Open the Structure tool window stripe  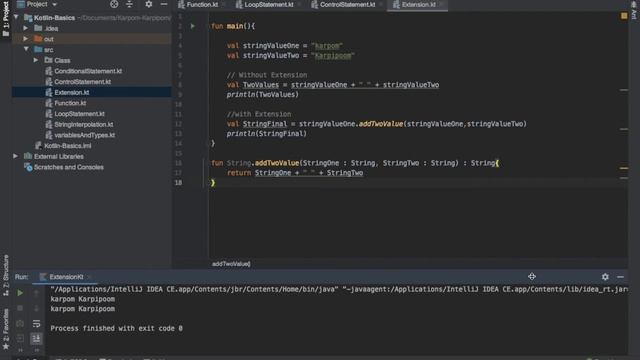[x=5, y=276]
